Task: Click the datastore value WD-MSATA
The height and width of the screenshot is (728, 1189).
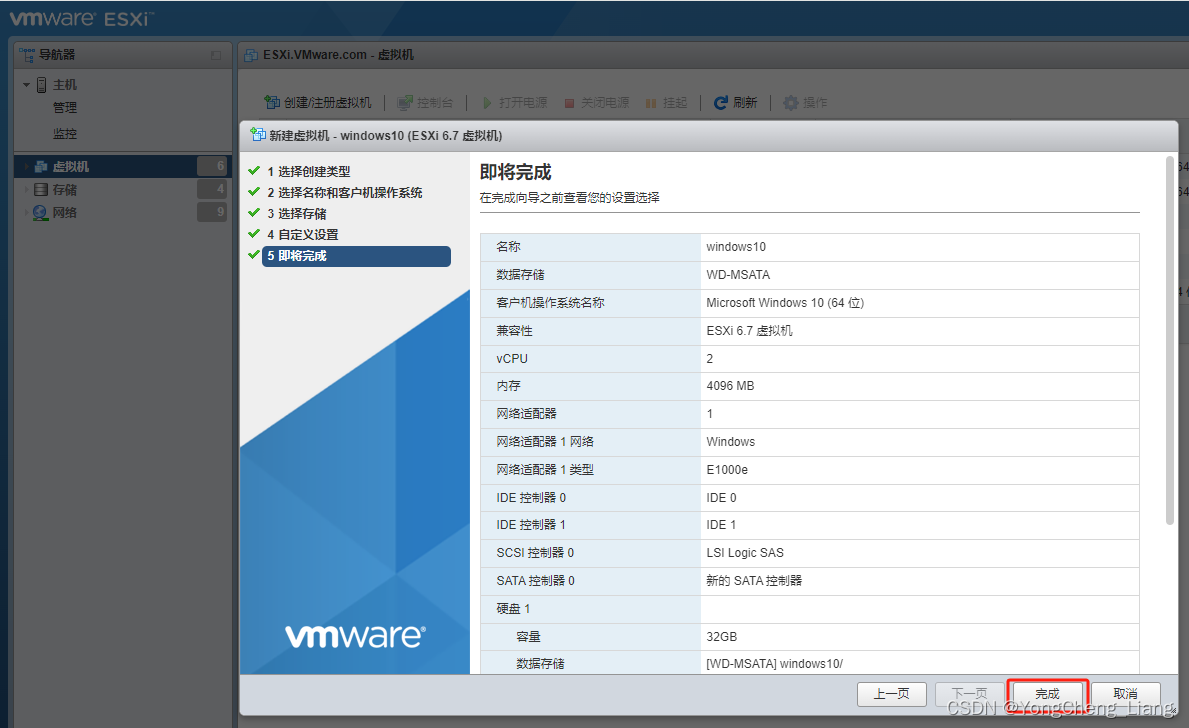Action: (738, 275)
